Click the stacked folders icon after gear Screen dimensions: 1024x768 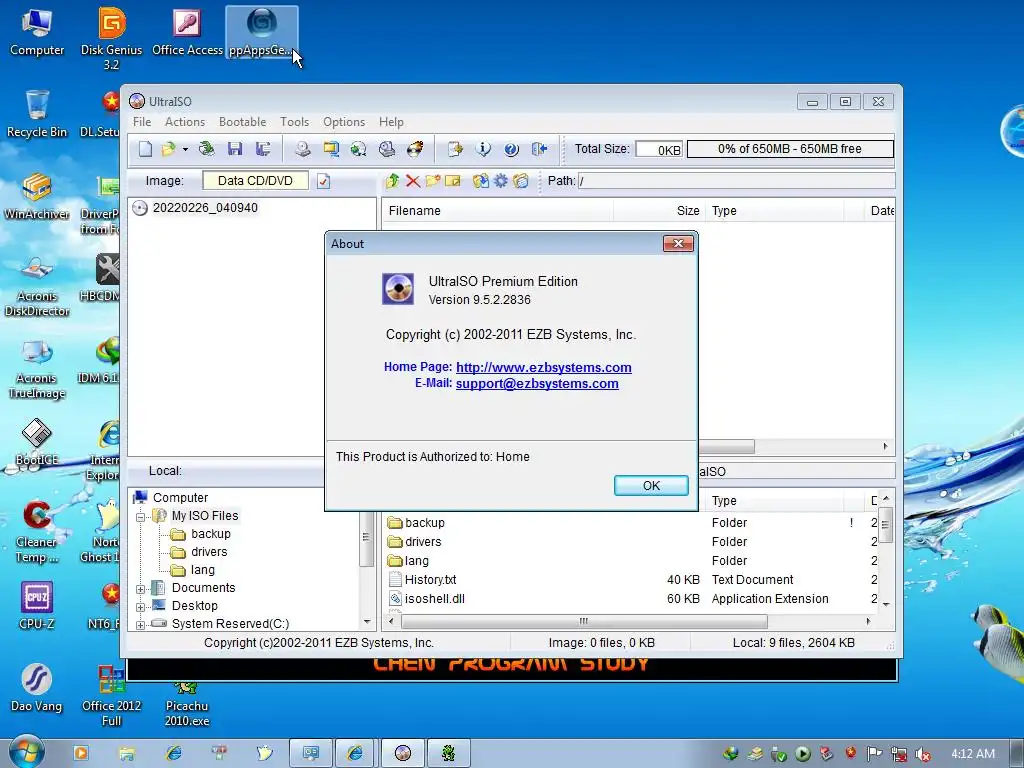click(x=520, y=181)
